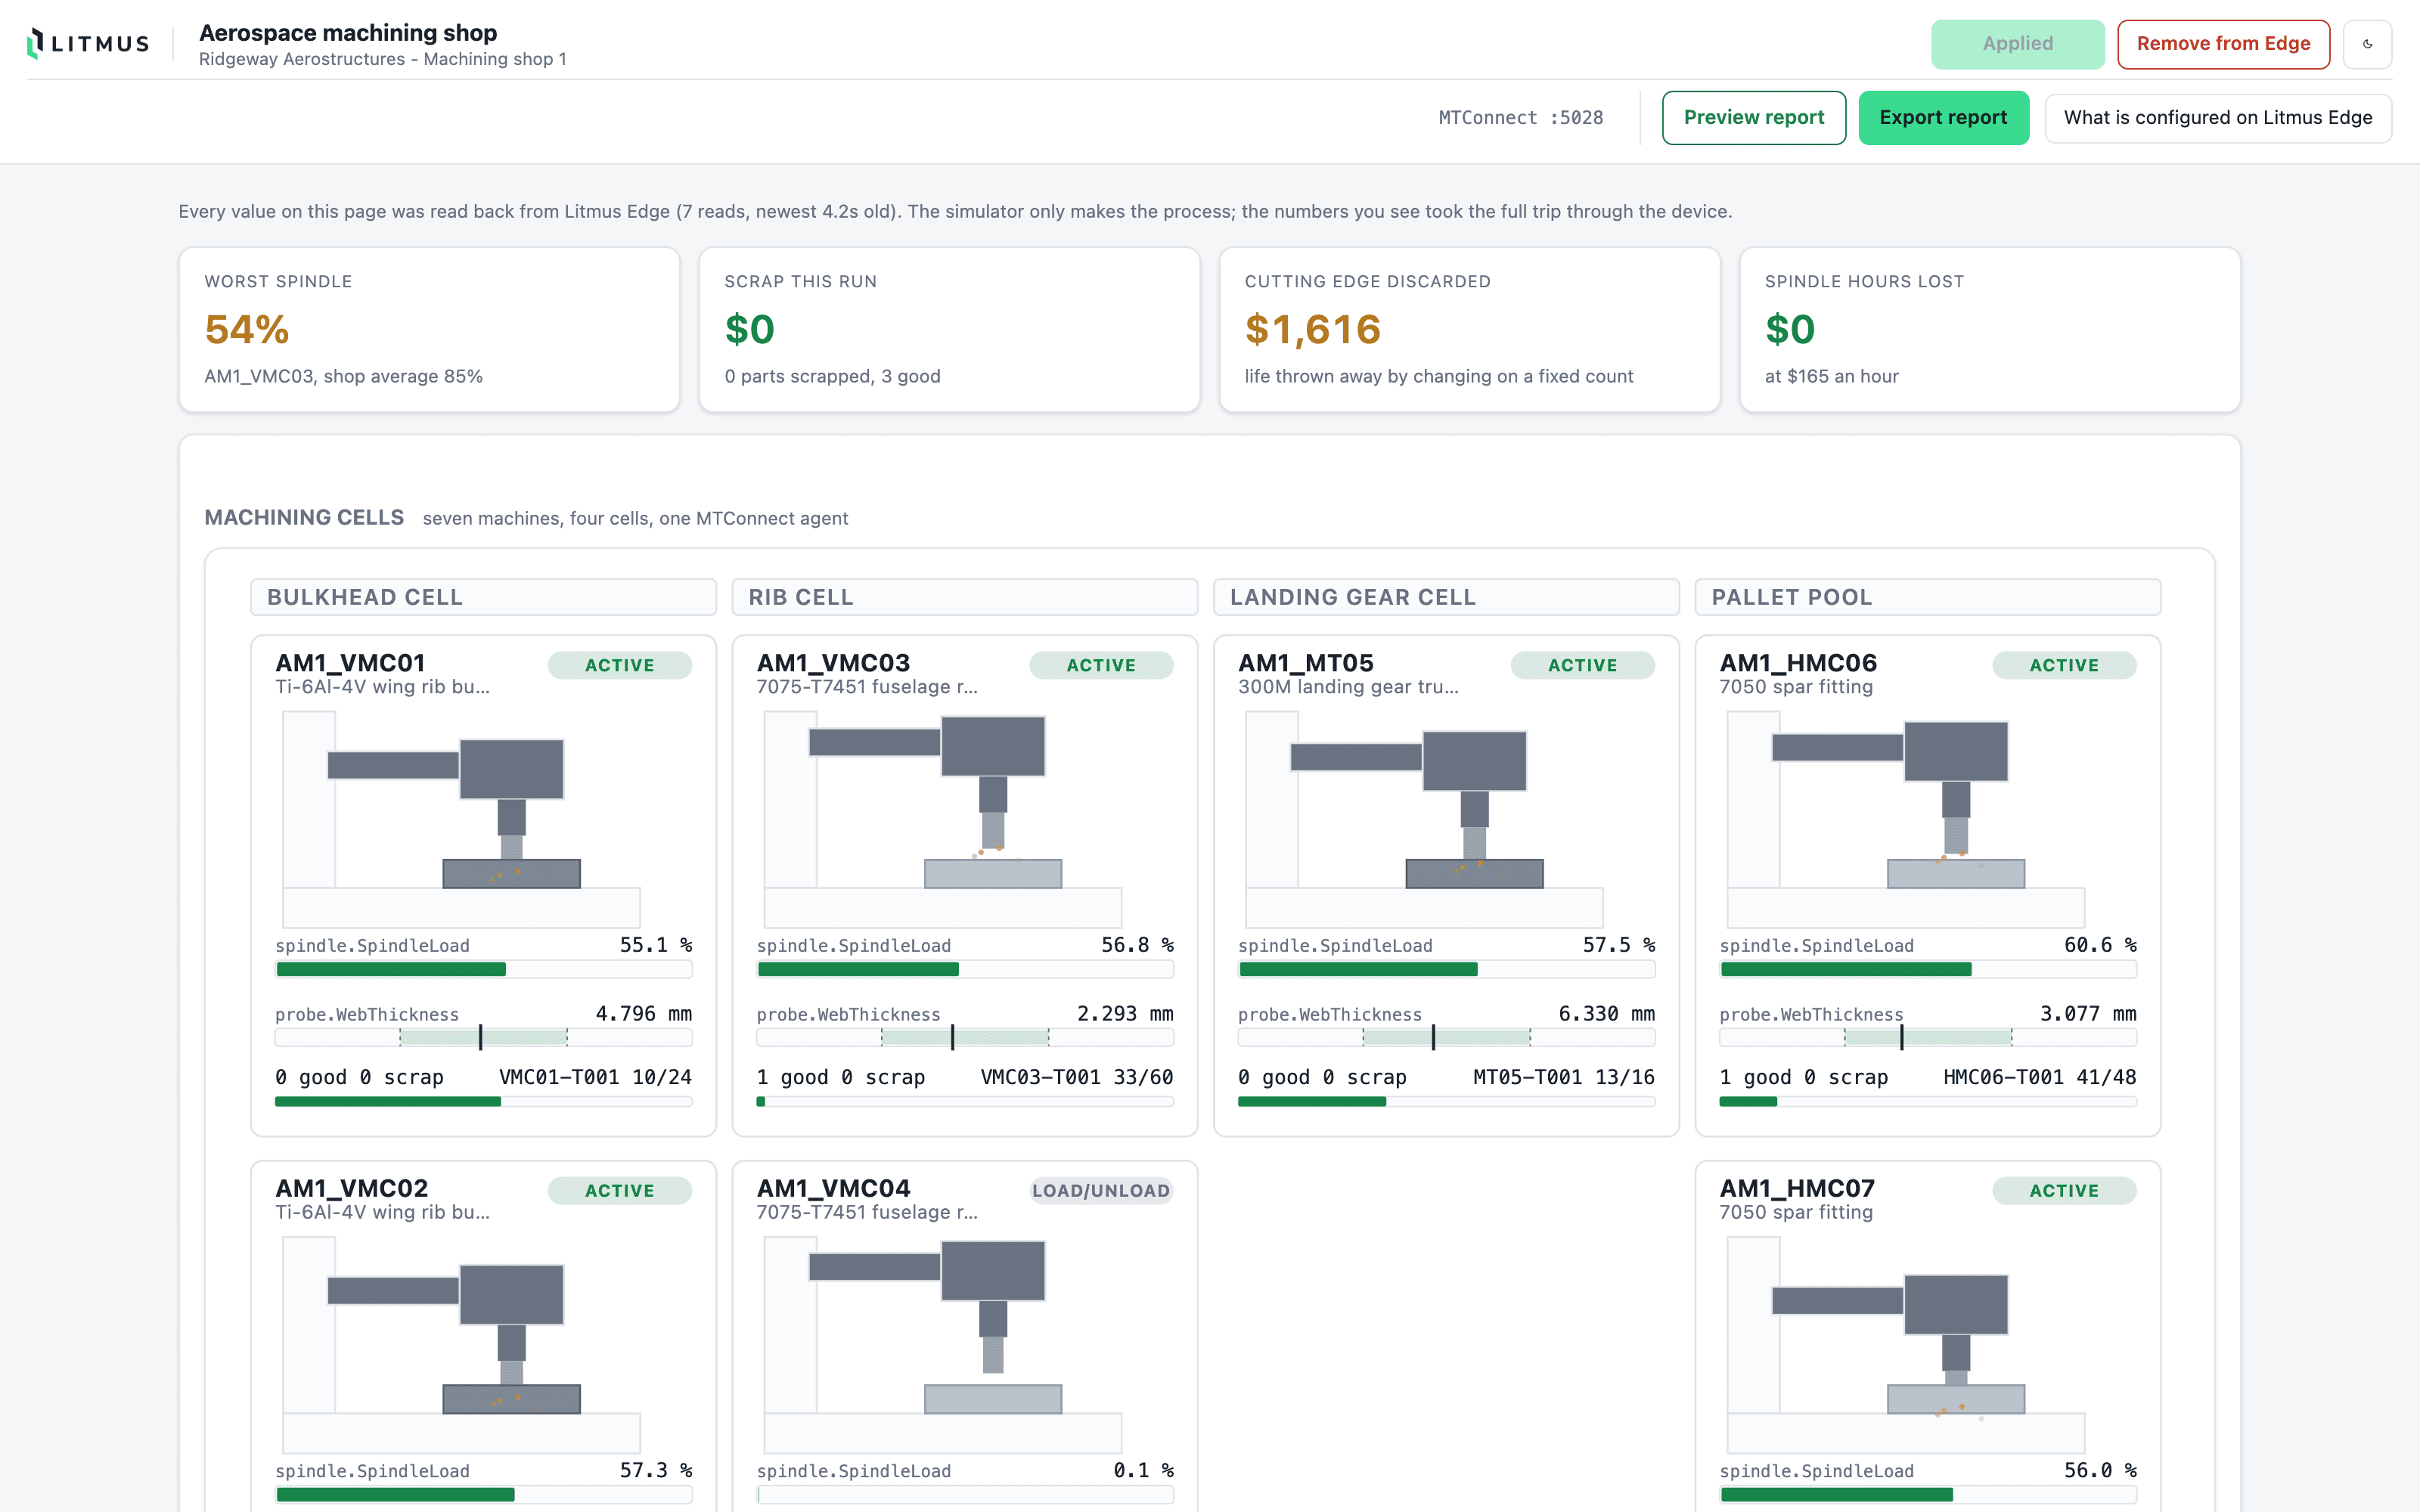Click the HMC06-T001 41/48 tool count

click(x=2040, y=1077)
